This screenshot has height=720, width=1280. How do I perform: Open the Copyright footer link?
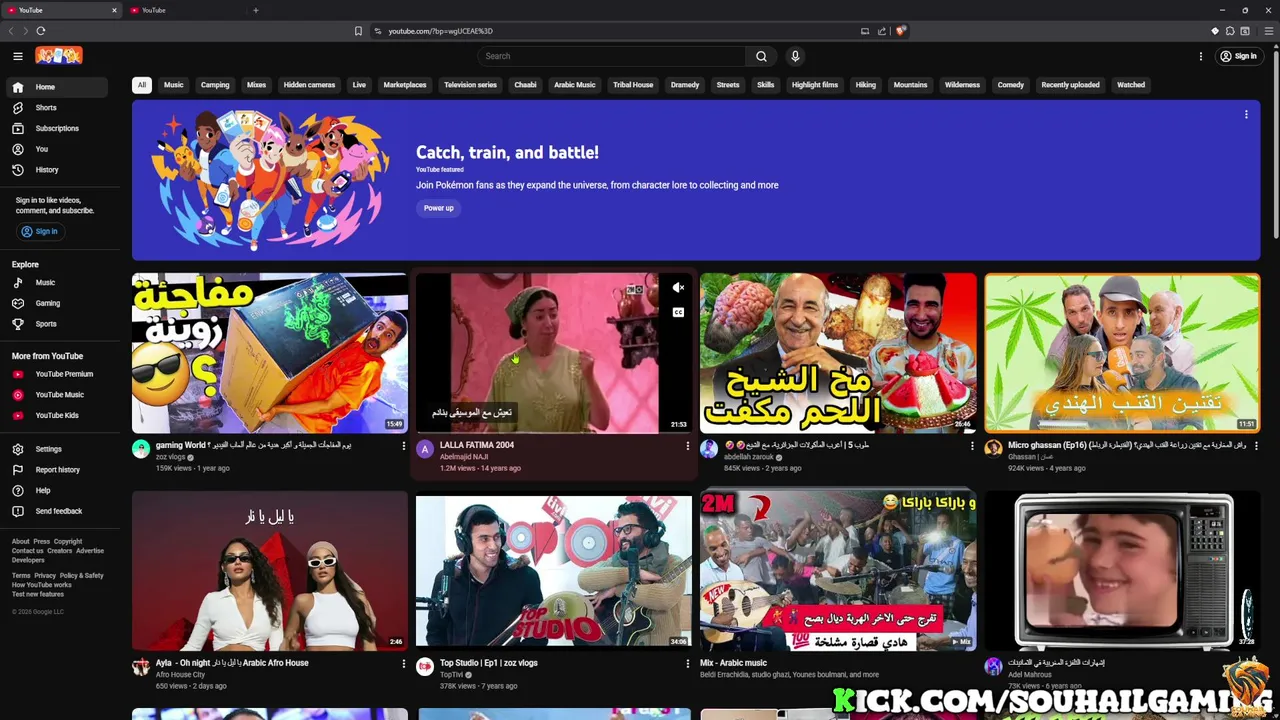(68, 542)
